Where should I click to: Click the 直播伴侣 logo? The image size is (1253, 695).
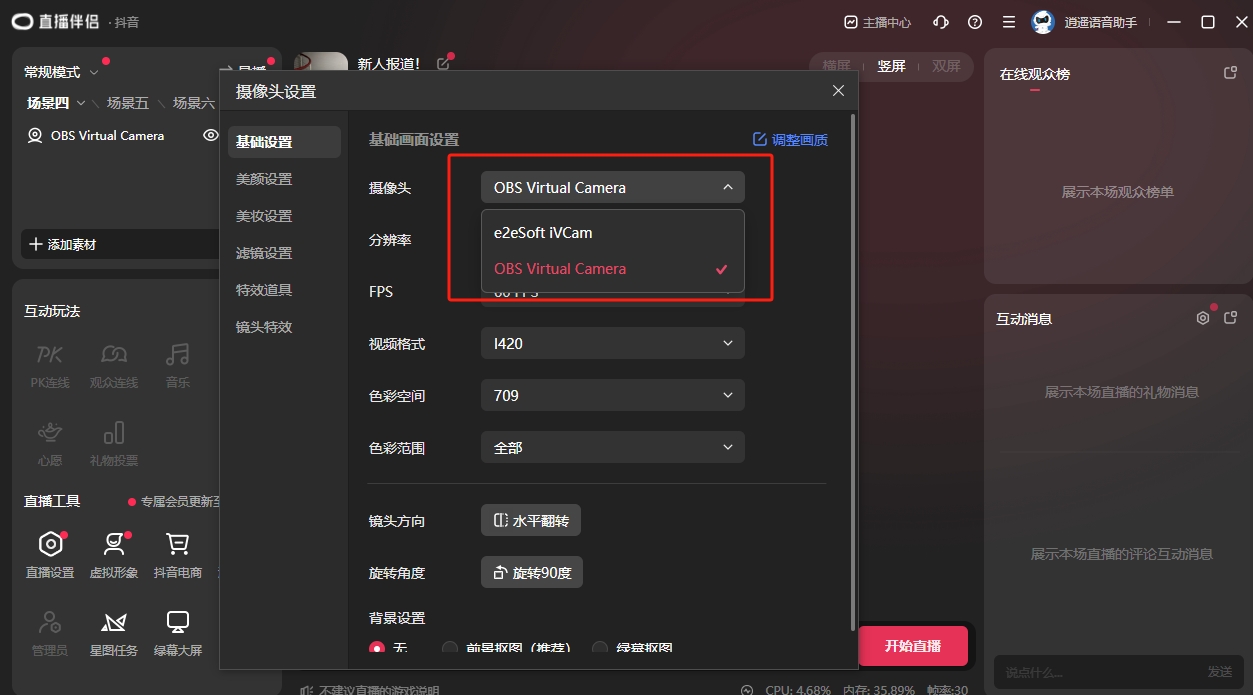point(56,22)
